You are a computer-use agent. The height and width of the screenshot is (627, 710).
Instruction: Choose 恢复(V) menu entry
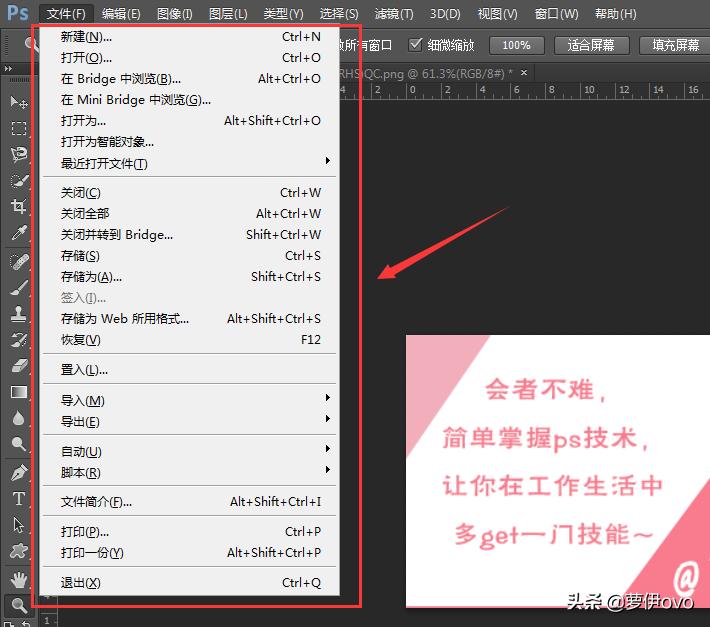pyautogui.click(x=190, y=340)
